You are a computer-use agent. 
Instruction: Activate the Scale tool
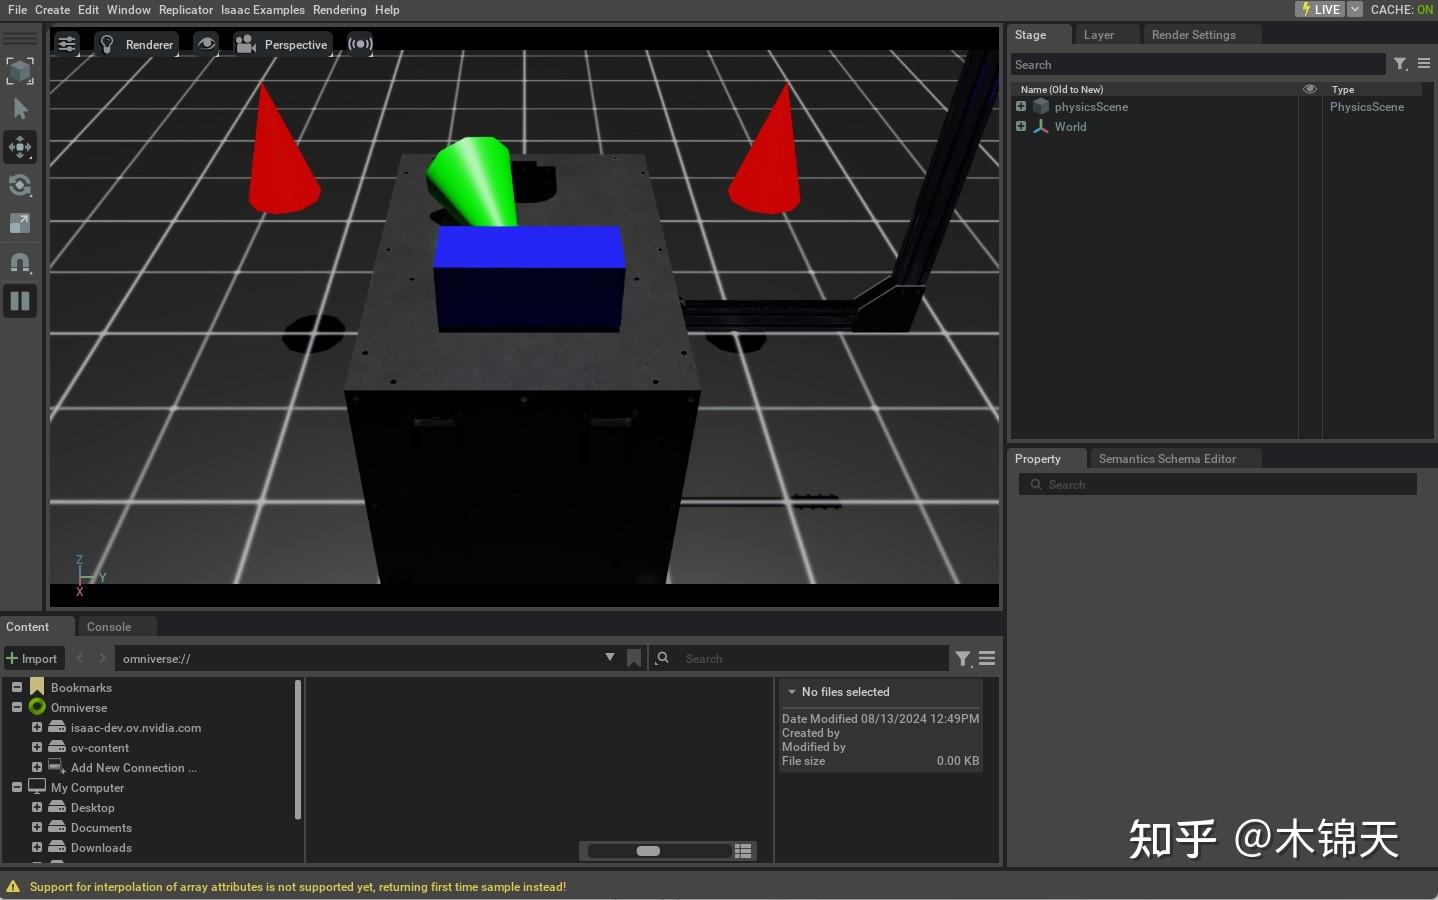[x=20, y=223]
